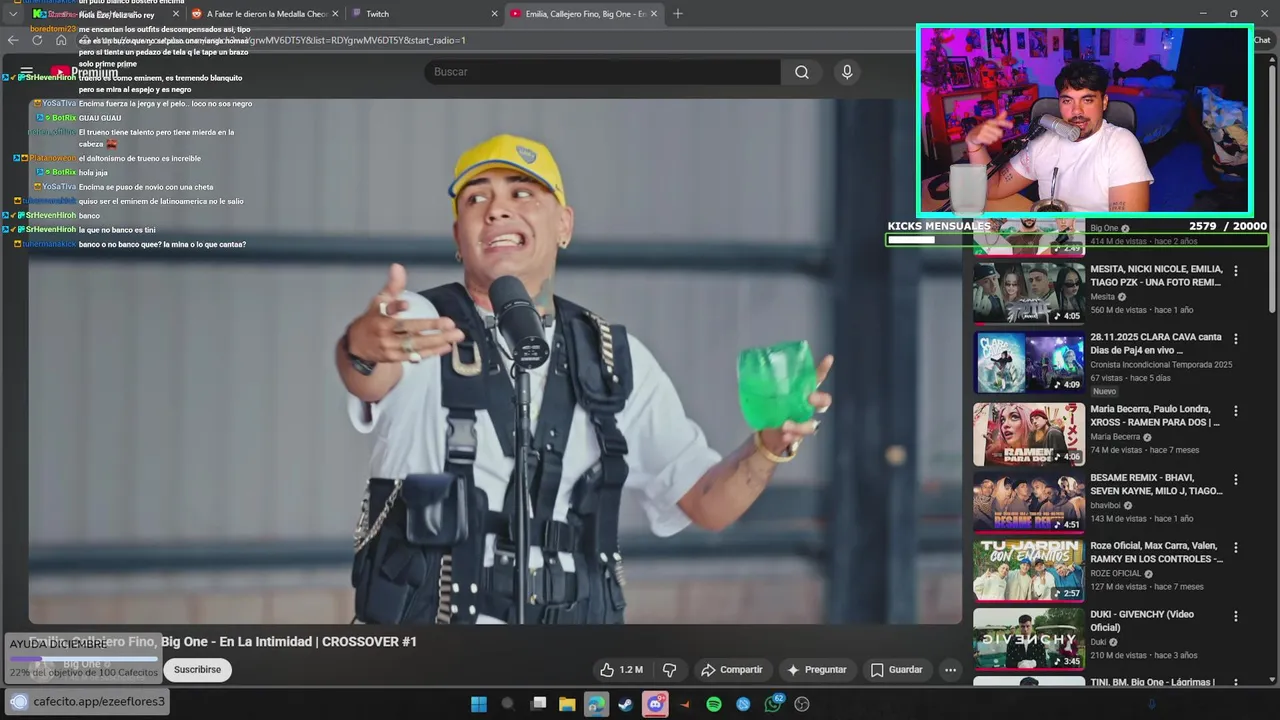The width and height of the screenshot is (1280, 720).
Task: Open the tab search chevron
Action: click(x=12, y=14)
